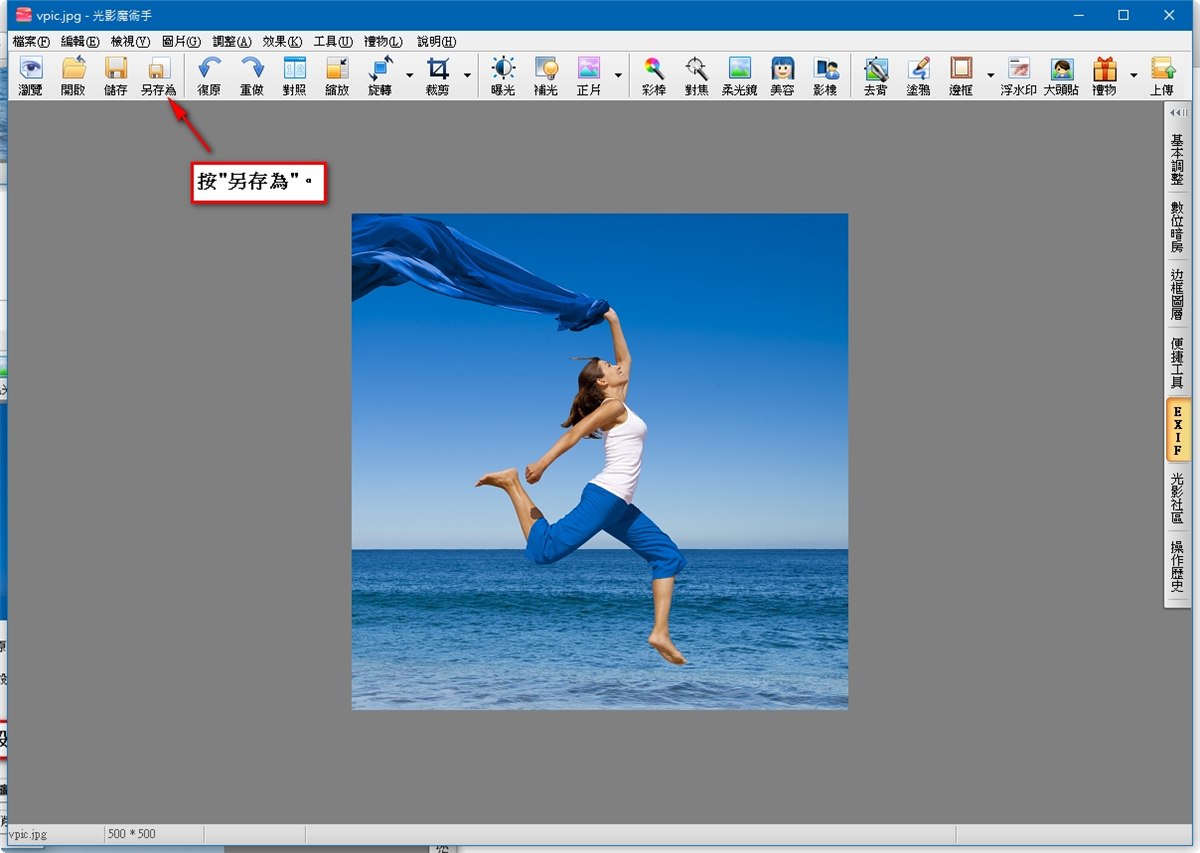
Task: Select the 塗鴉 doodle tool
Action: [919, 75]
